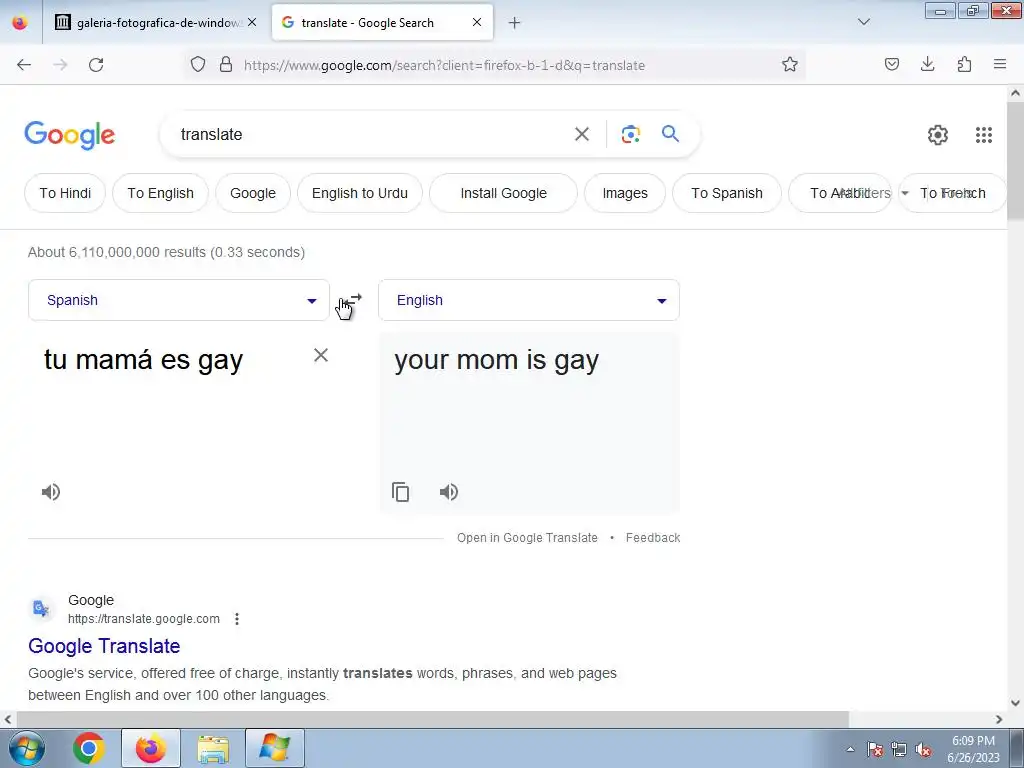Image resolution: width=1024 pixels, height=768 pixels.
Task: Click the show desktop strip
Action: [1017, 748]
